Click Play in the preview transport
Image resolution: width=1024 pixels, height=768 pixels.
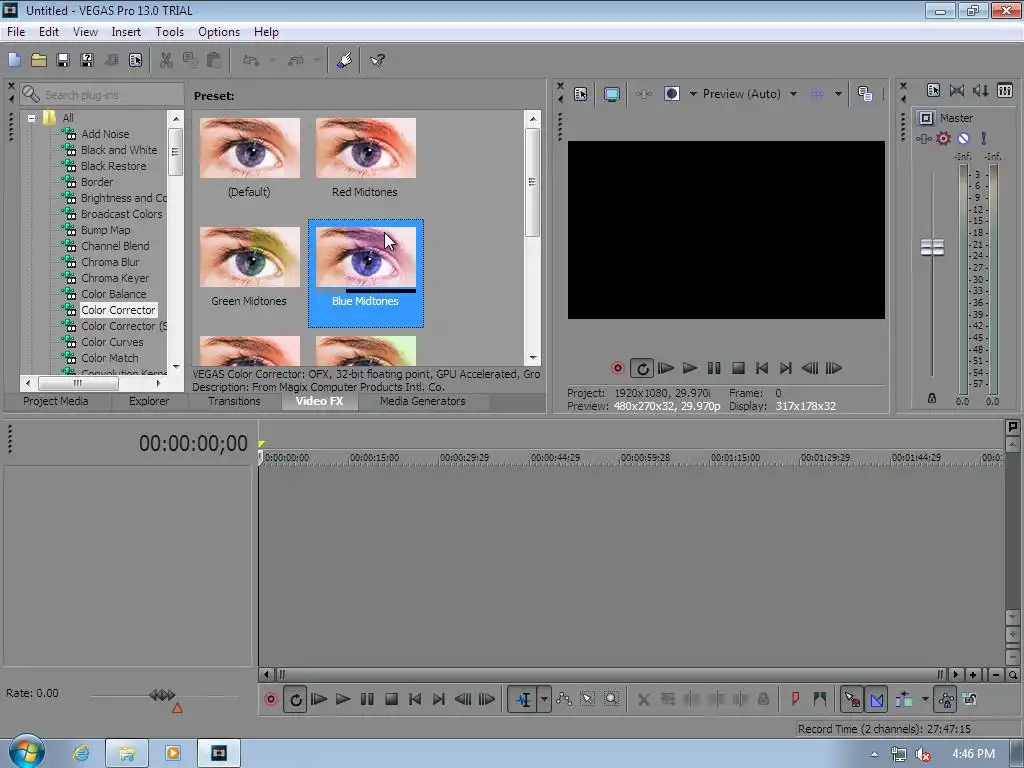(690, 368)
